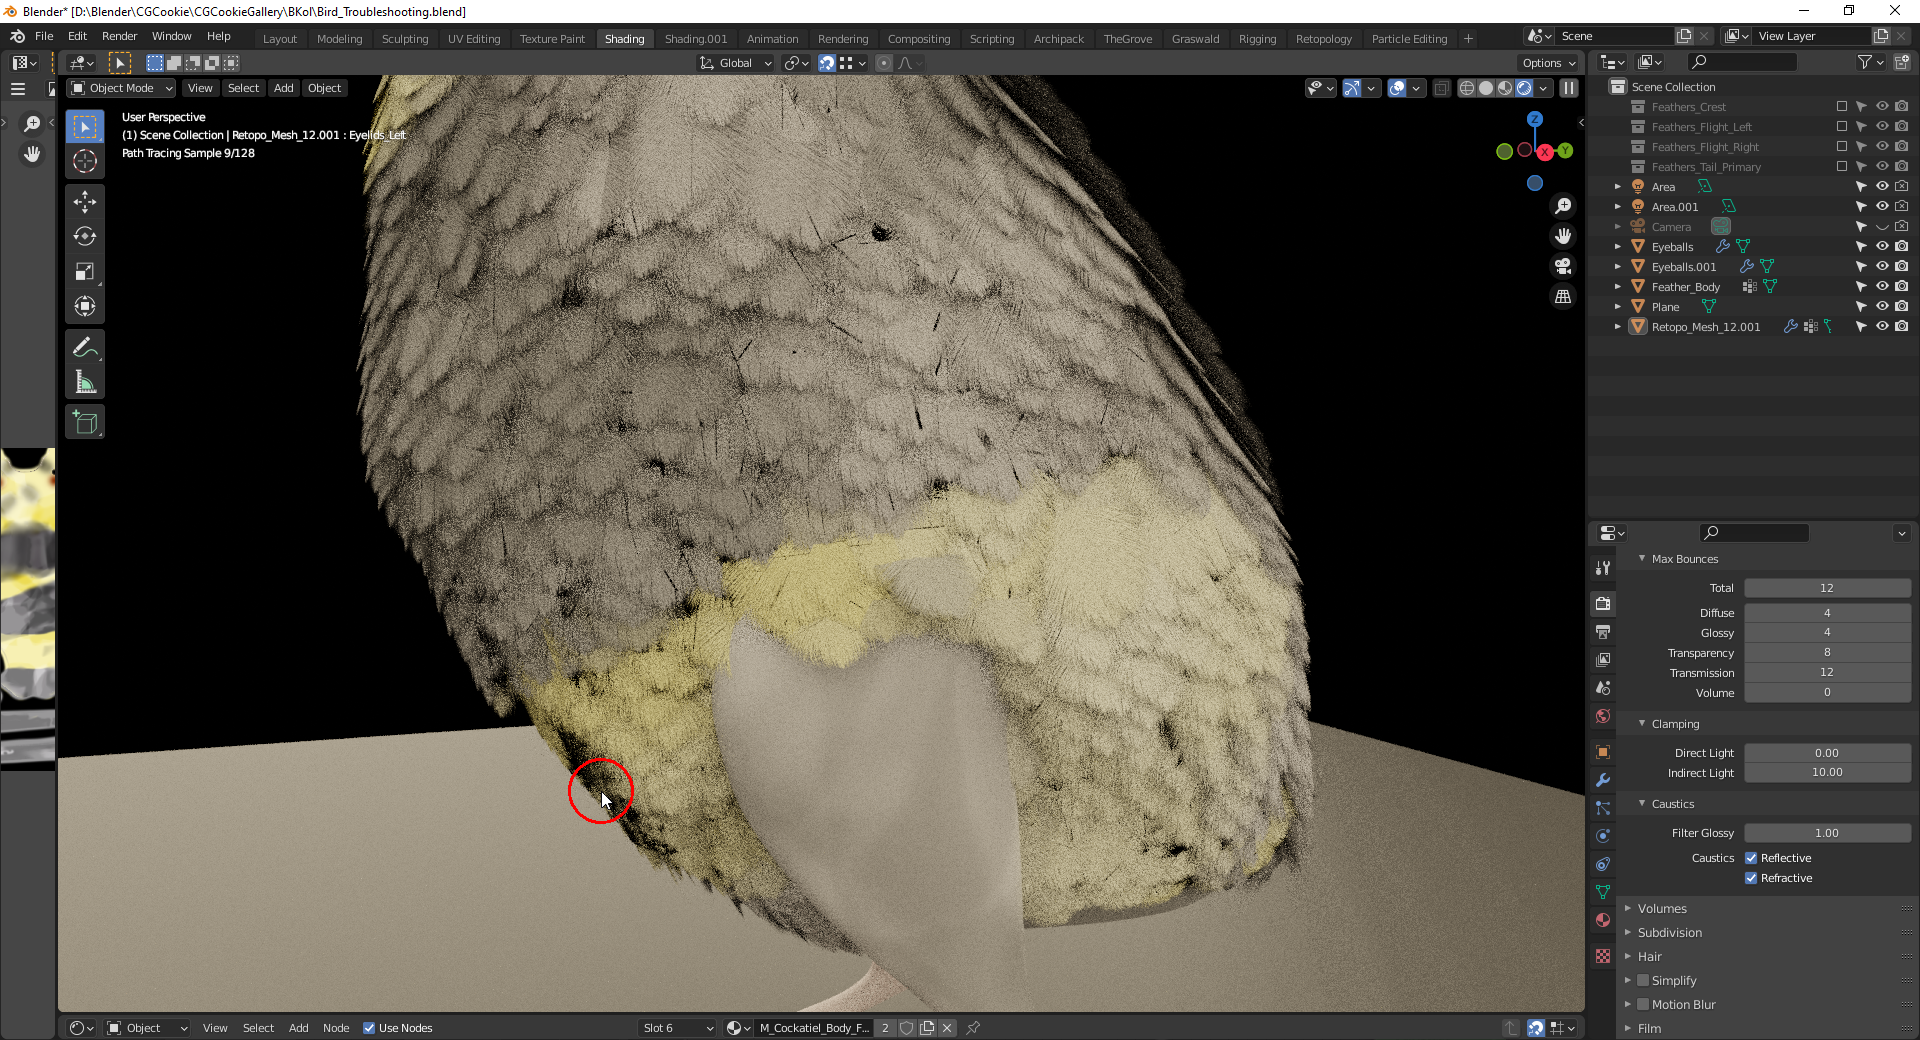Select the Rotate tool in the toolbar

[85, 236]
